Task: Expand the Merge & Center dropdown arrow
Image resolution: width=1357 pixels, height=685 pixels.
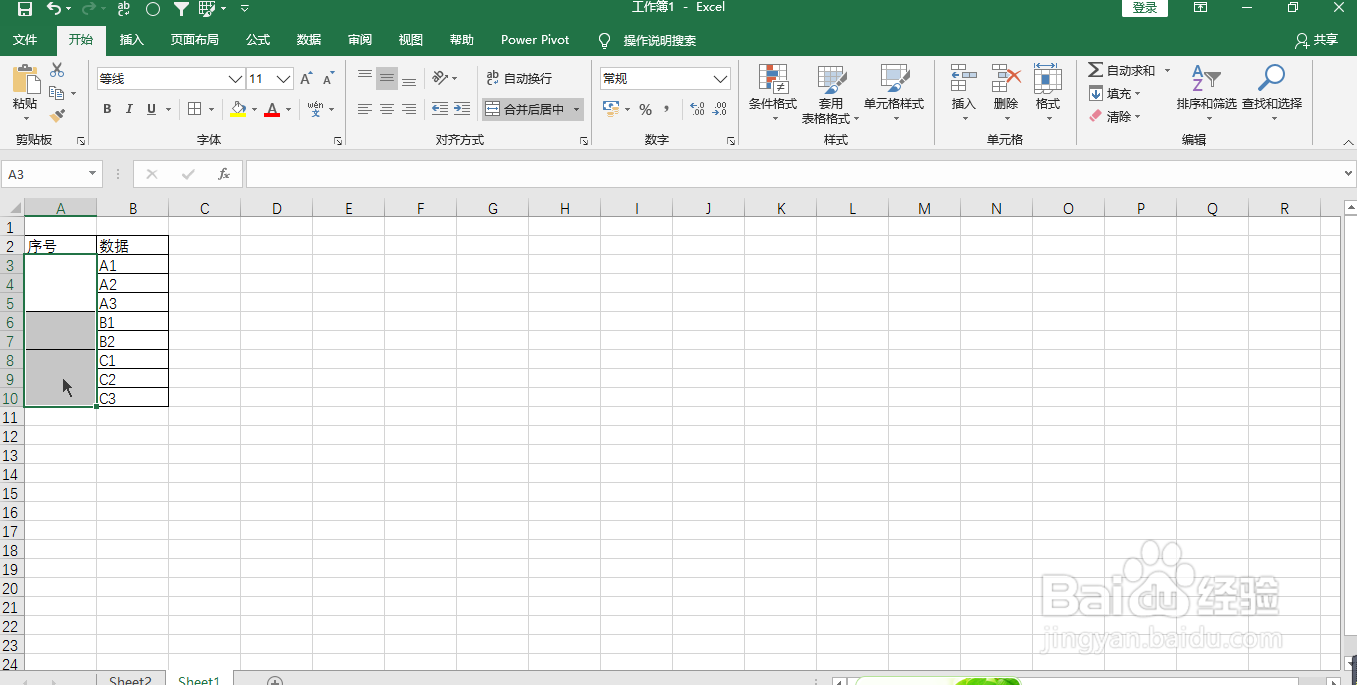Action: click(577, 109)
